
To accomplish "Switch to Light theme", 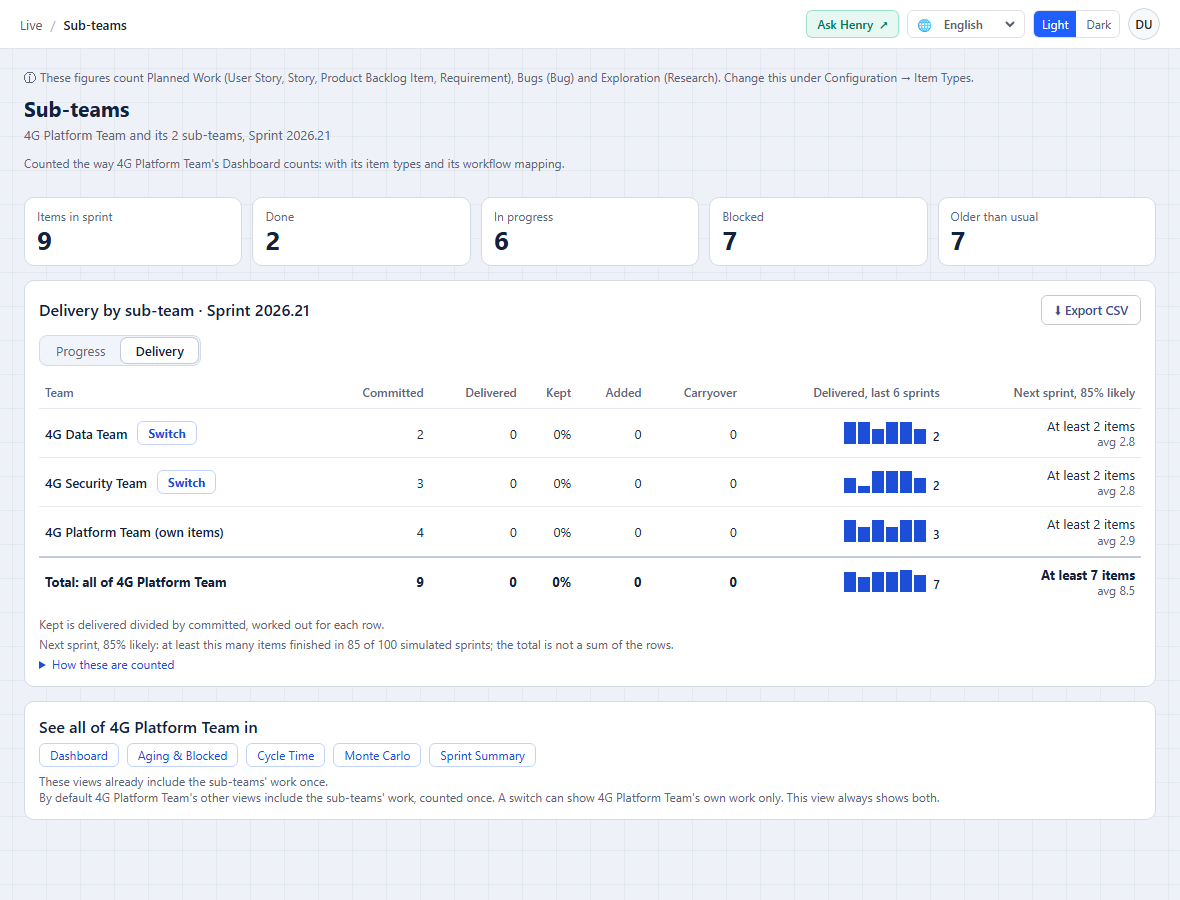I will pos(1054,25).
